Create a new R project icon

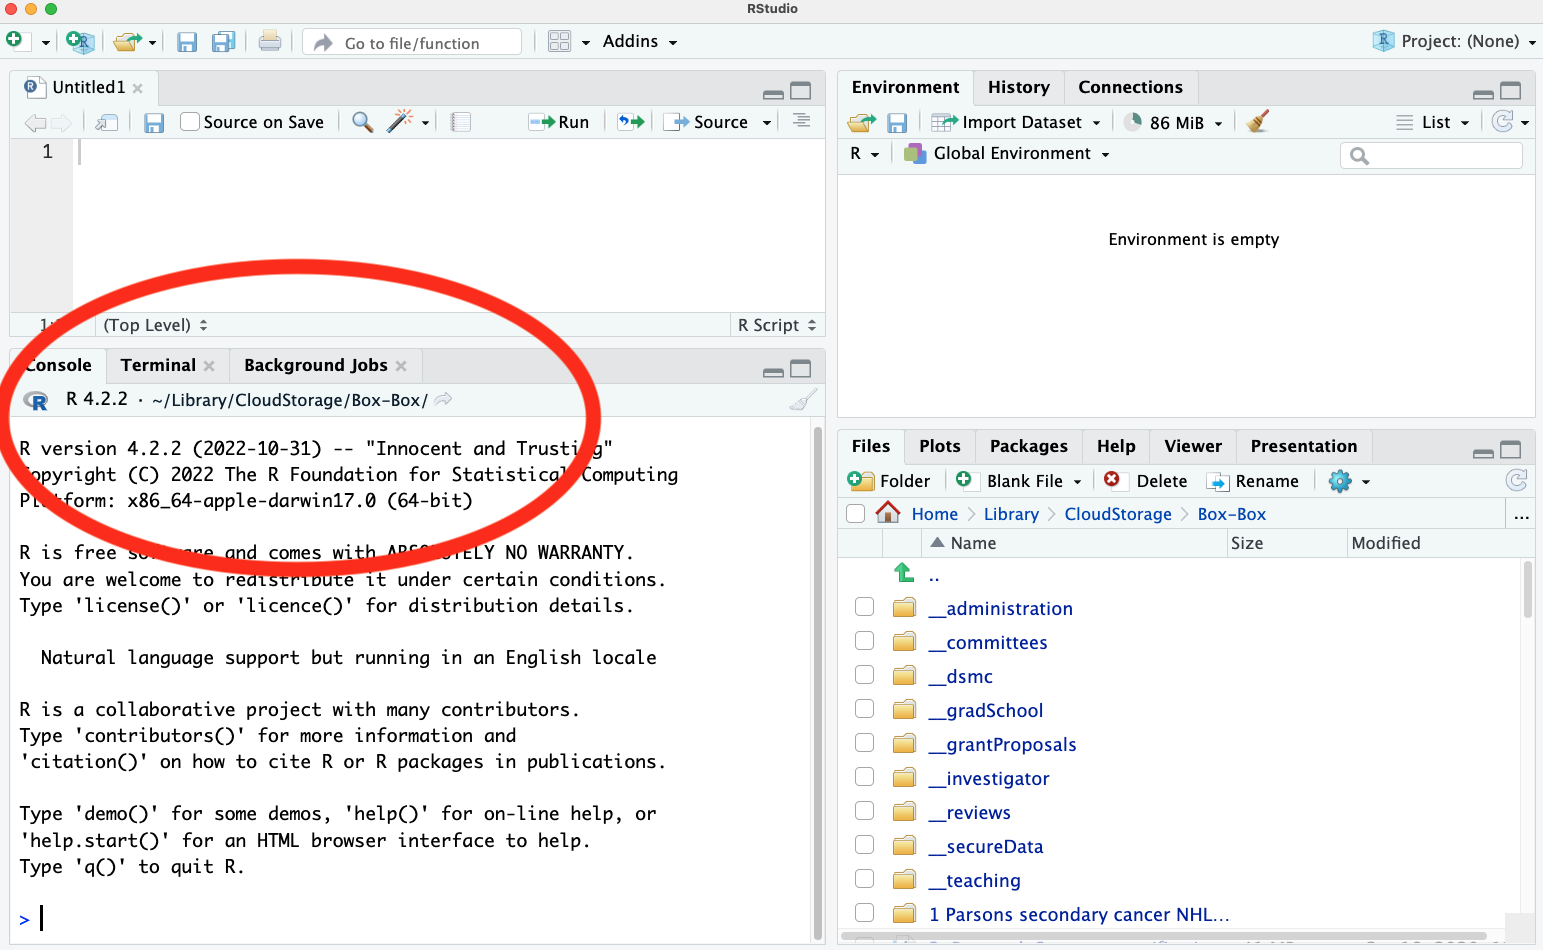[80, 42]
